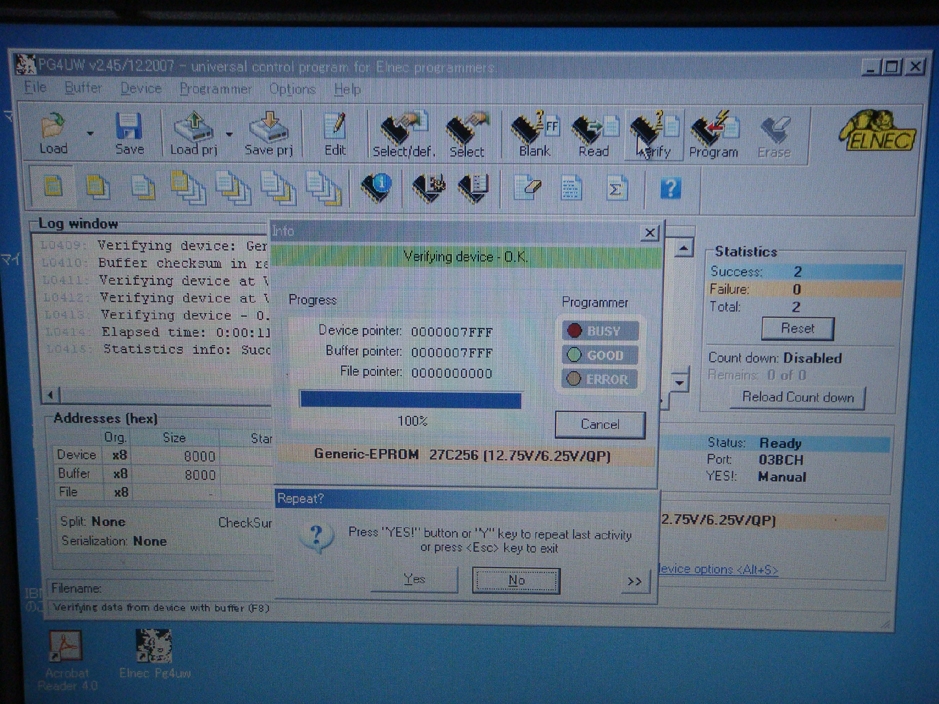Click the Select/def. device icon

click(x=404, y=135)
